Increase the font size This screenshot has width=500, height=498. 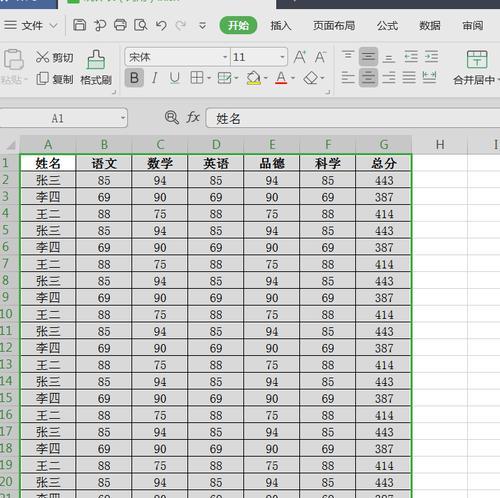tap(300, 57)
